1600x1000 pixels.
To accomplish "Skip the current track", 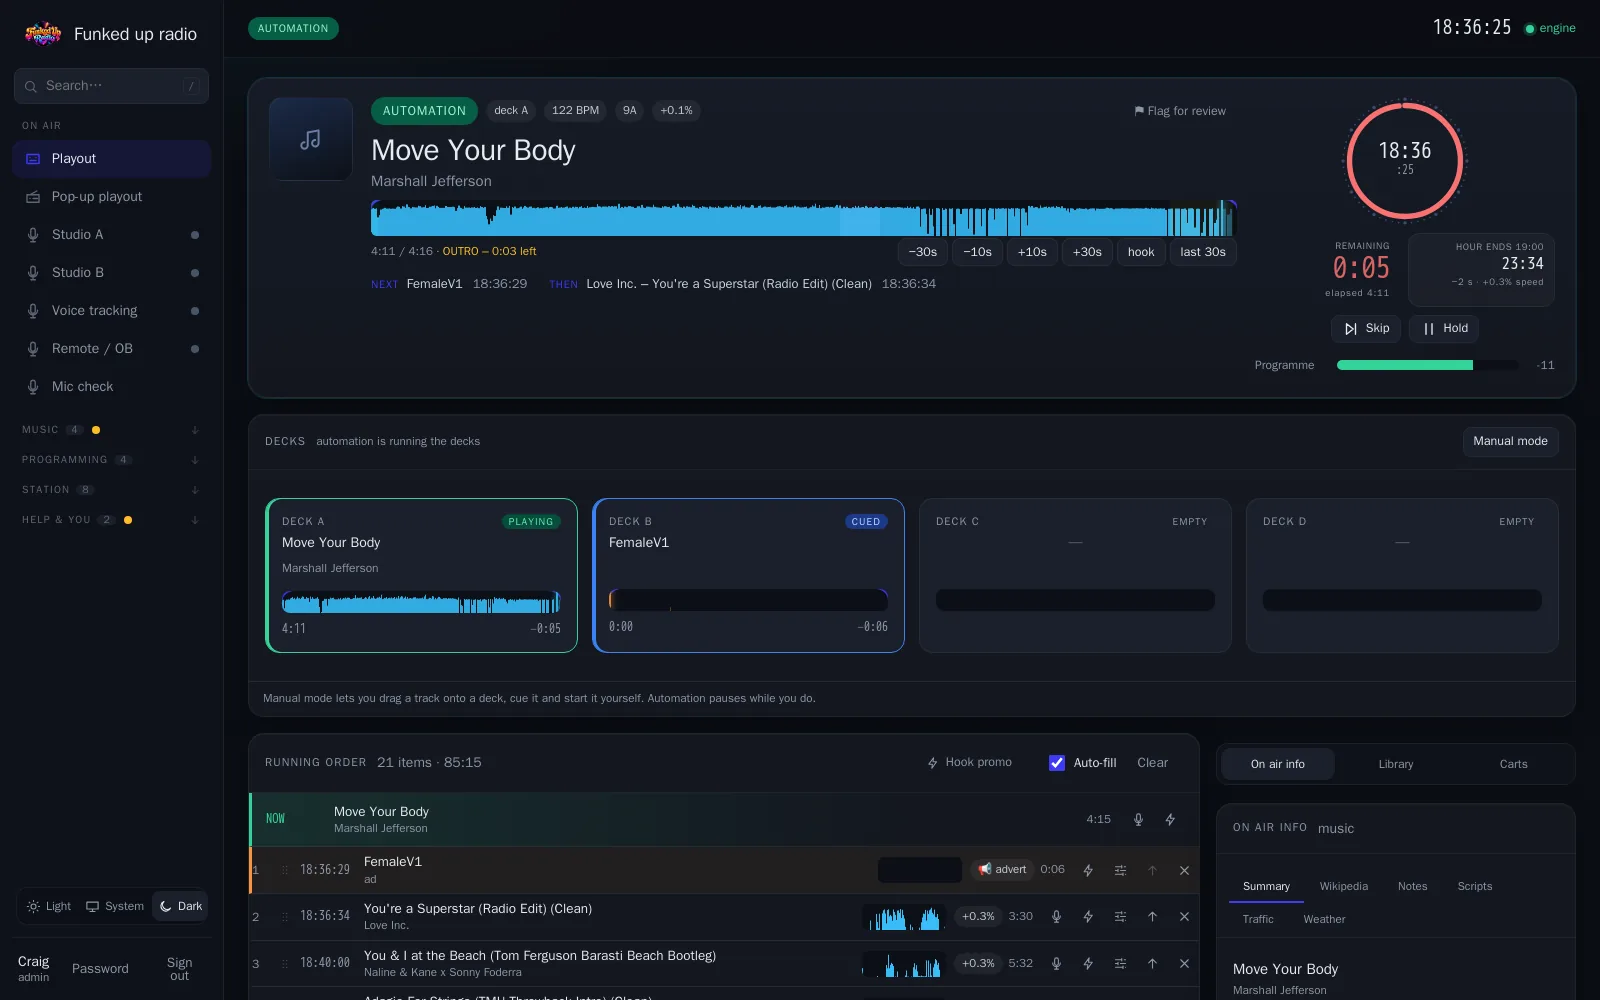I will point(1366,328).
